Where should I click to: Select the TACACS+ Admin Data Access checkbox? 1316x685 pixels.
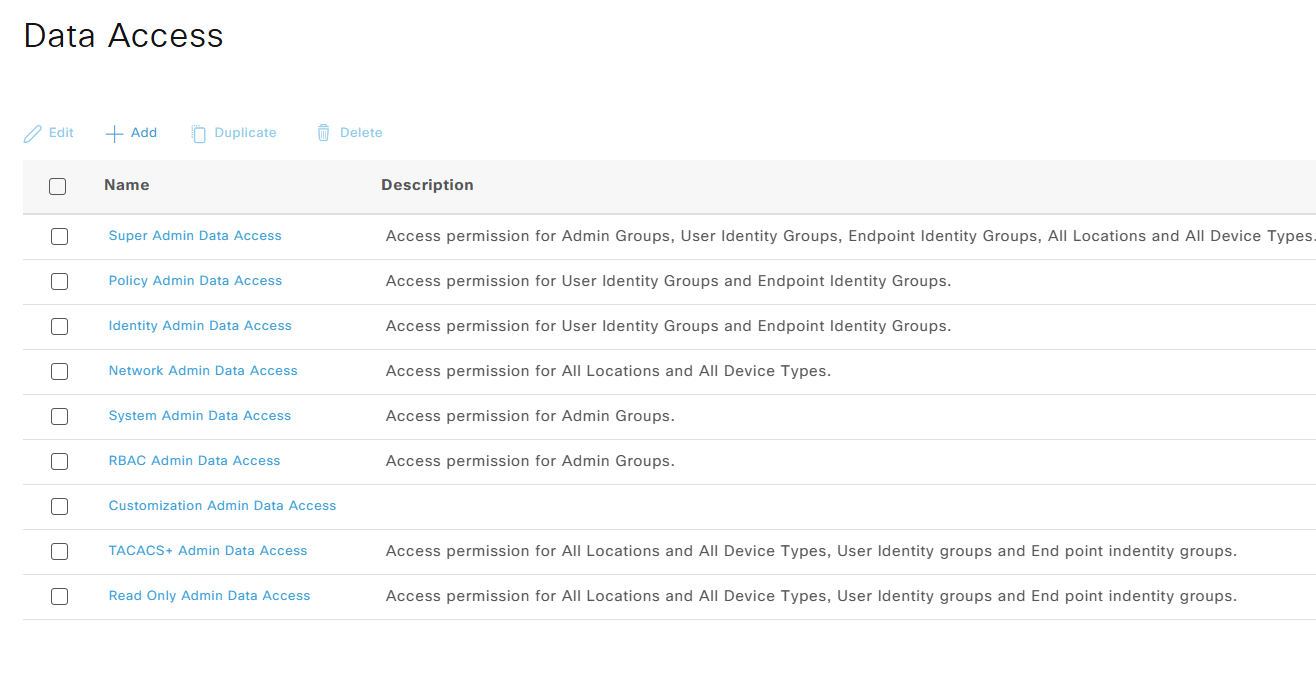coord(59,551)
